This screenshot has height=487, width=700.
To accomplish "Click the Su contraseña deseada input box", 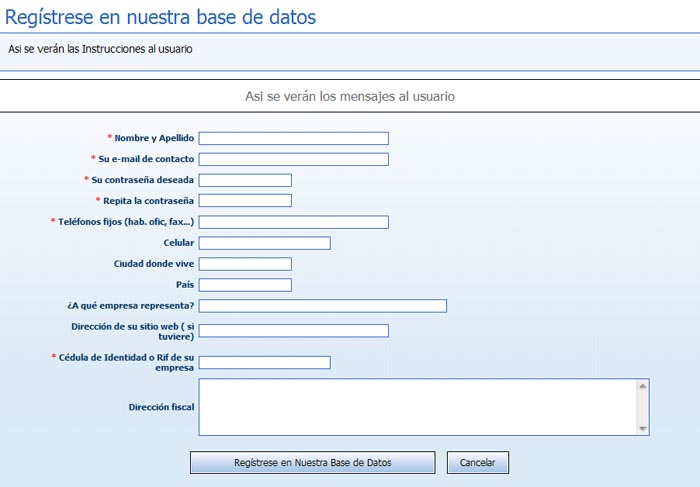I will (x=245, y=180).
